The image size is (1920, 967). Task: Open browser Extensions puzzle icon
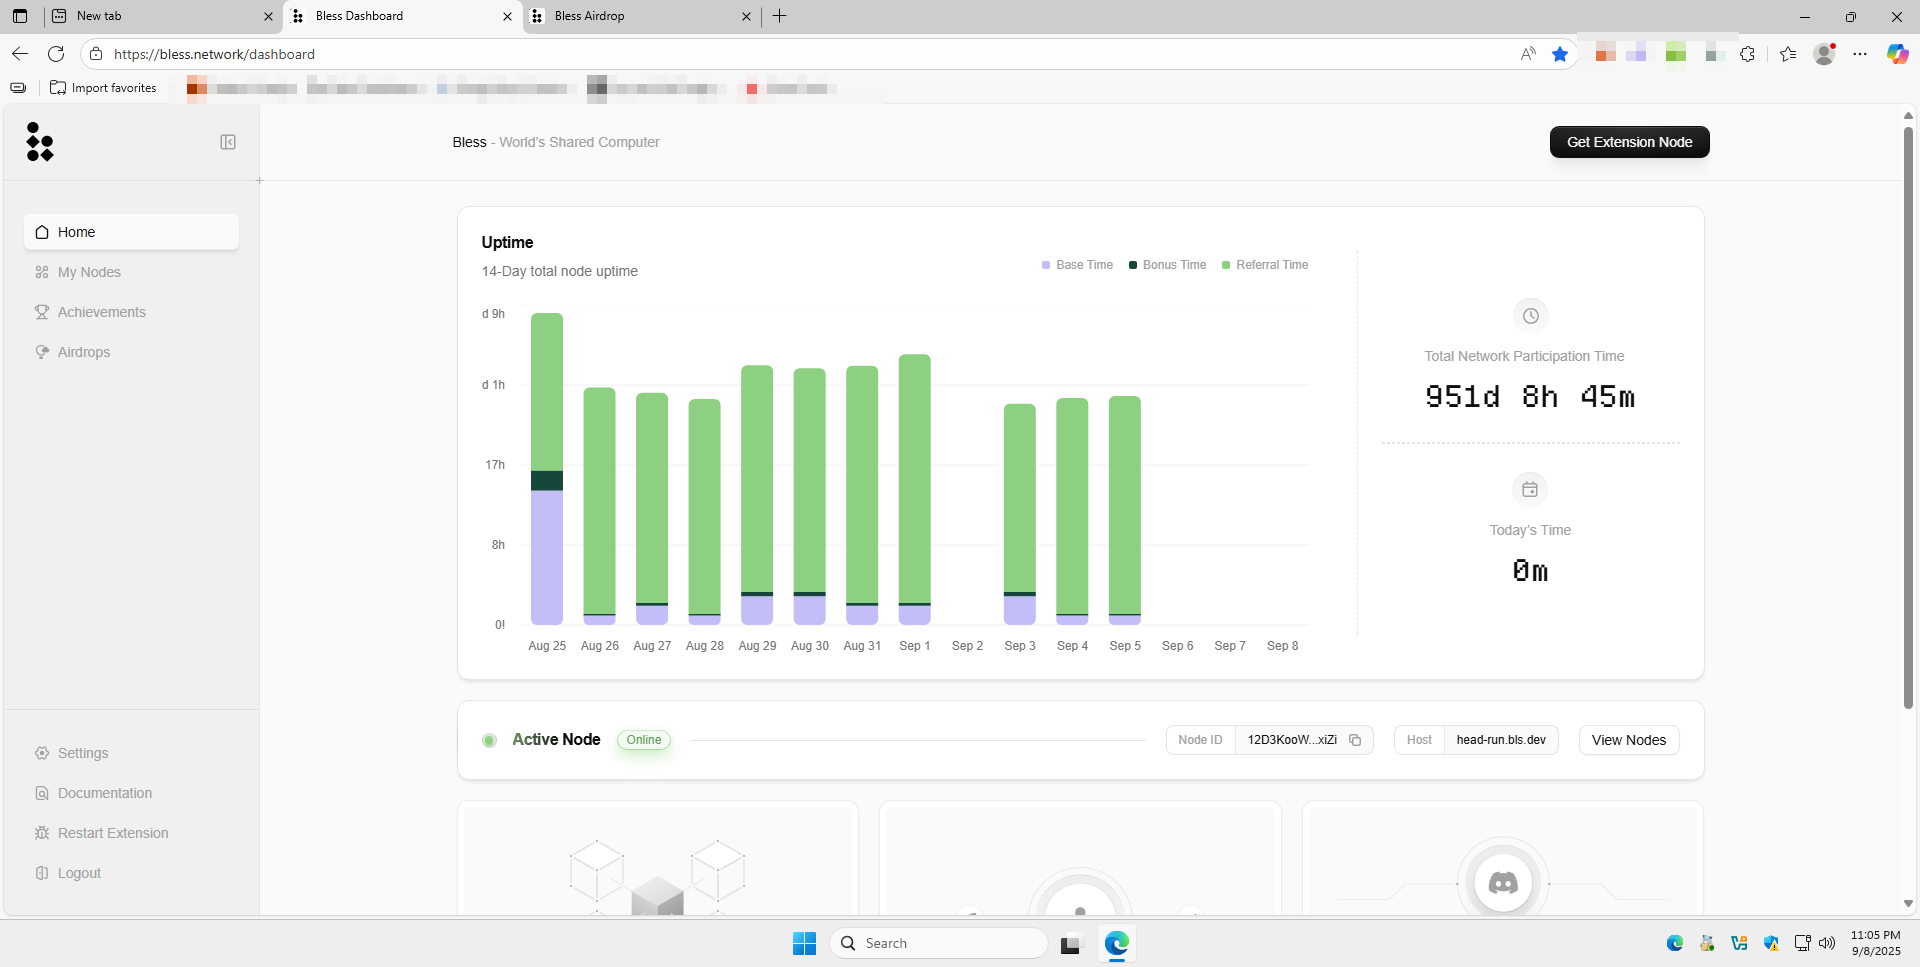point(1747,54)
